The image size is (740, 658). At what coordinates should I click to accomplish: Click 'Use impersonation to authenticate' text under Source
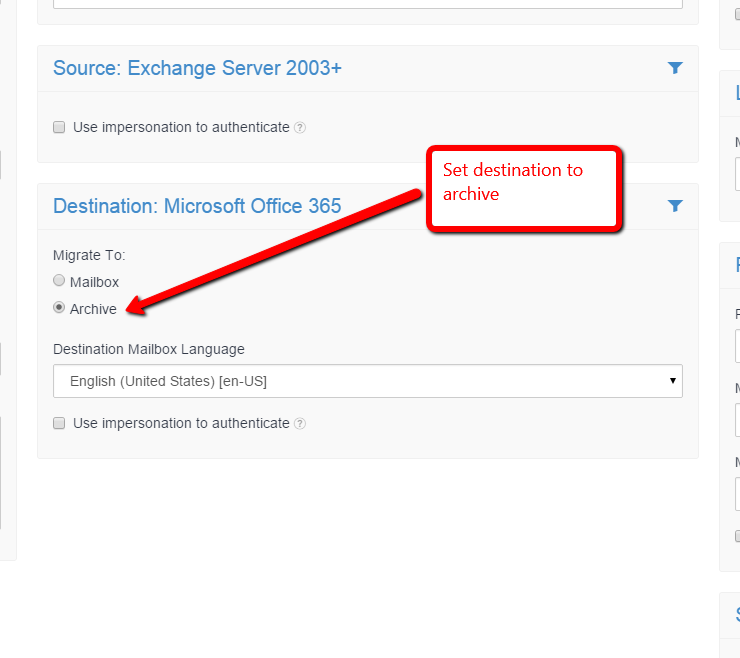tap(181, 127)
